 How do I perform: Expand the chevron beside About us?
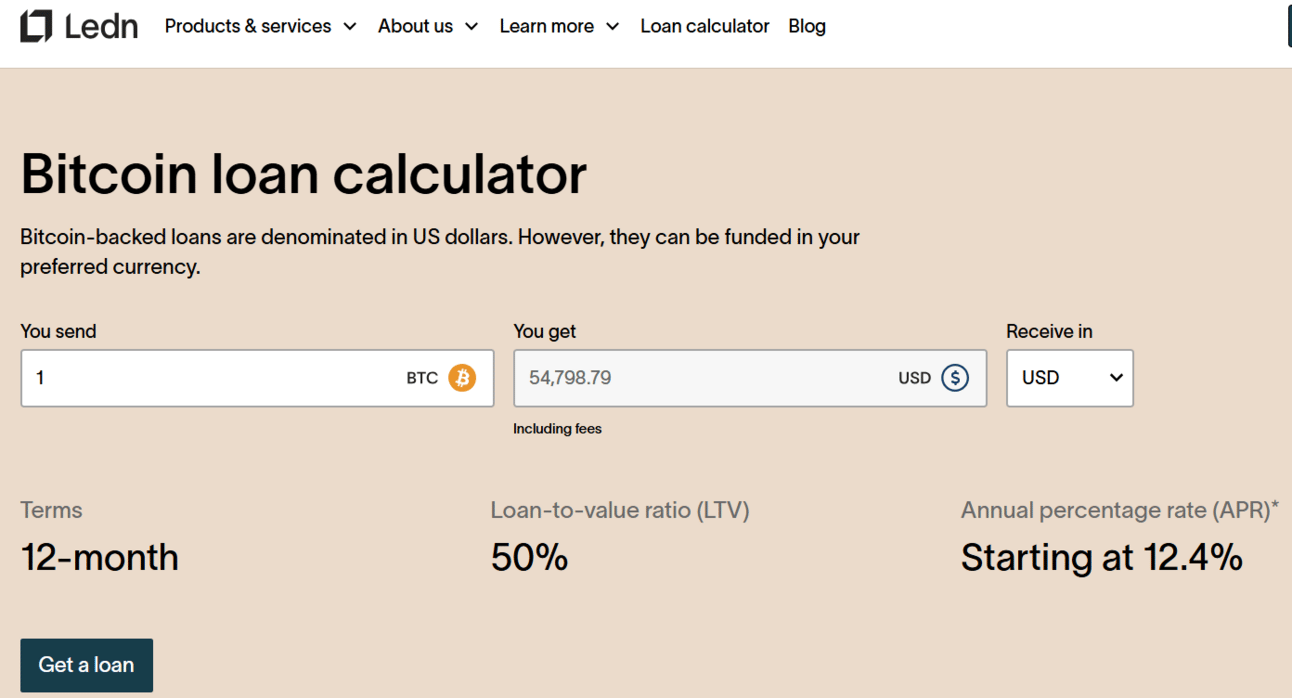click(471, 27)
